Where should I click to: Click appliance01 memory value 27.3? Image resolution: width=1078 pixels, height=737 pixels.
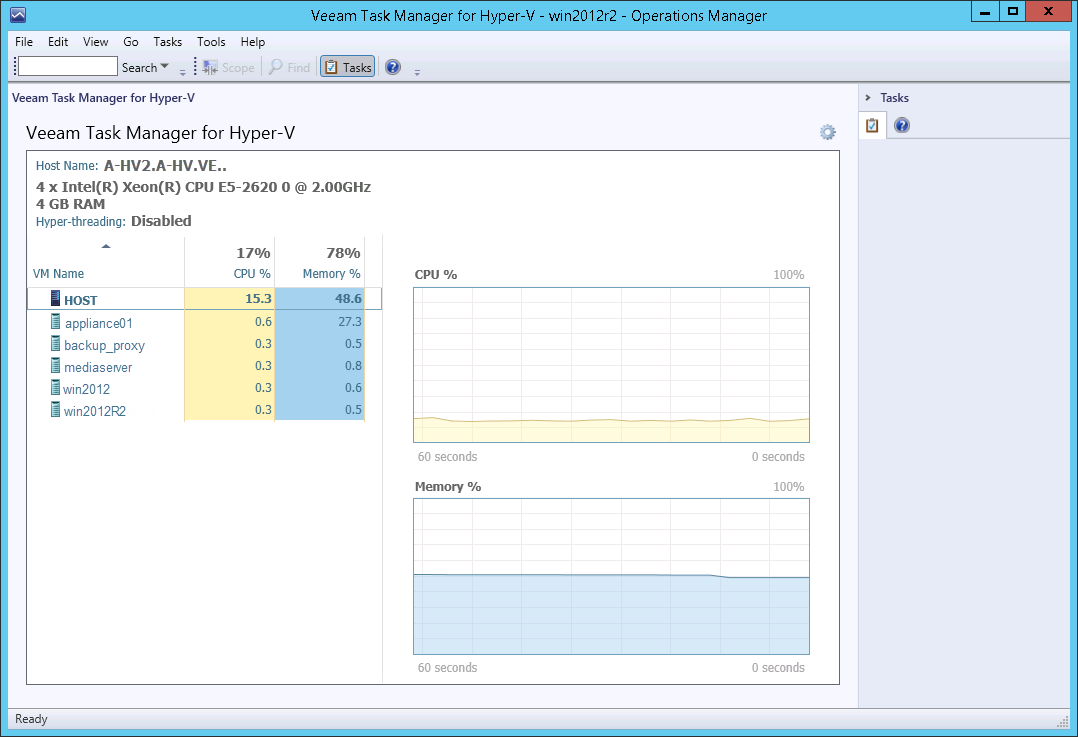(349, 321)
